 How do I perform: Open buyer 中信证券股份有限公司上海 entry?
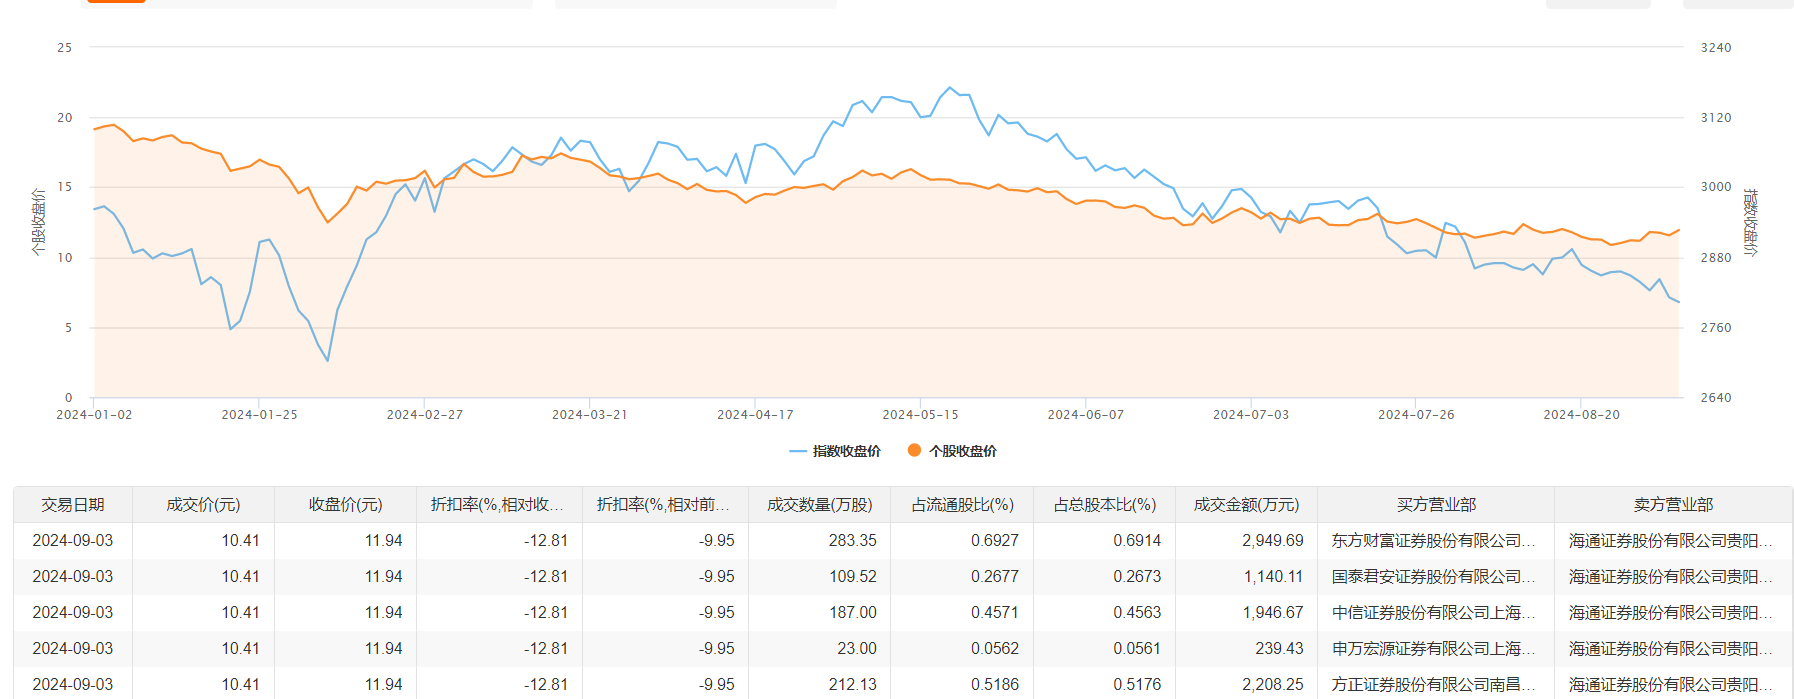[x=1432, y=613]
